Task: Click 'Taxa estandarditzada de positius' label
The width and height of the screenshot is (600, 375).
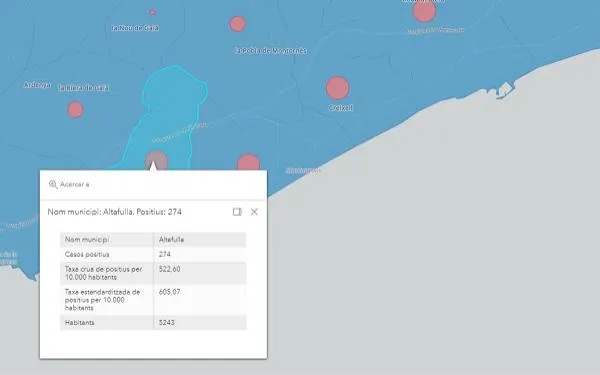Action: click(x=102, y=300)
